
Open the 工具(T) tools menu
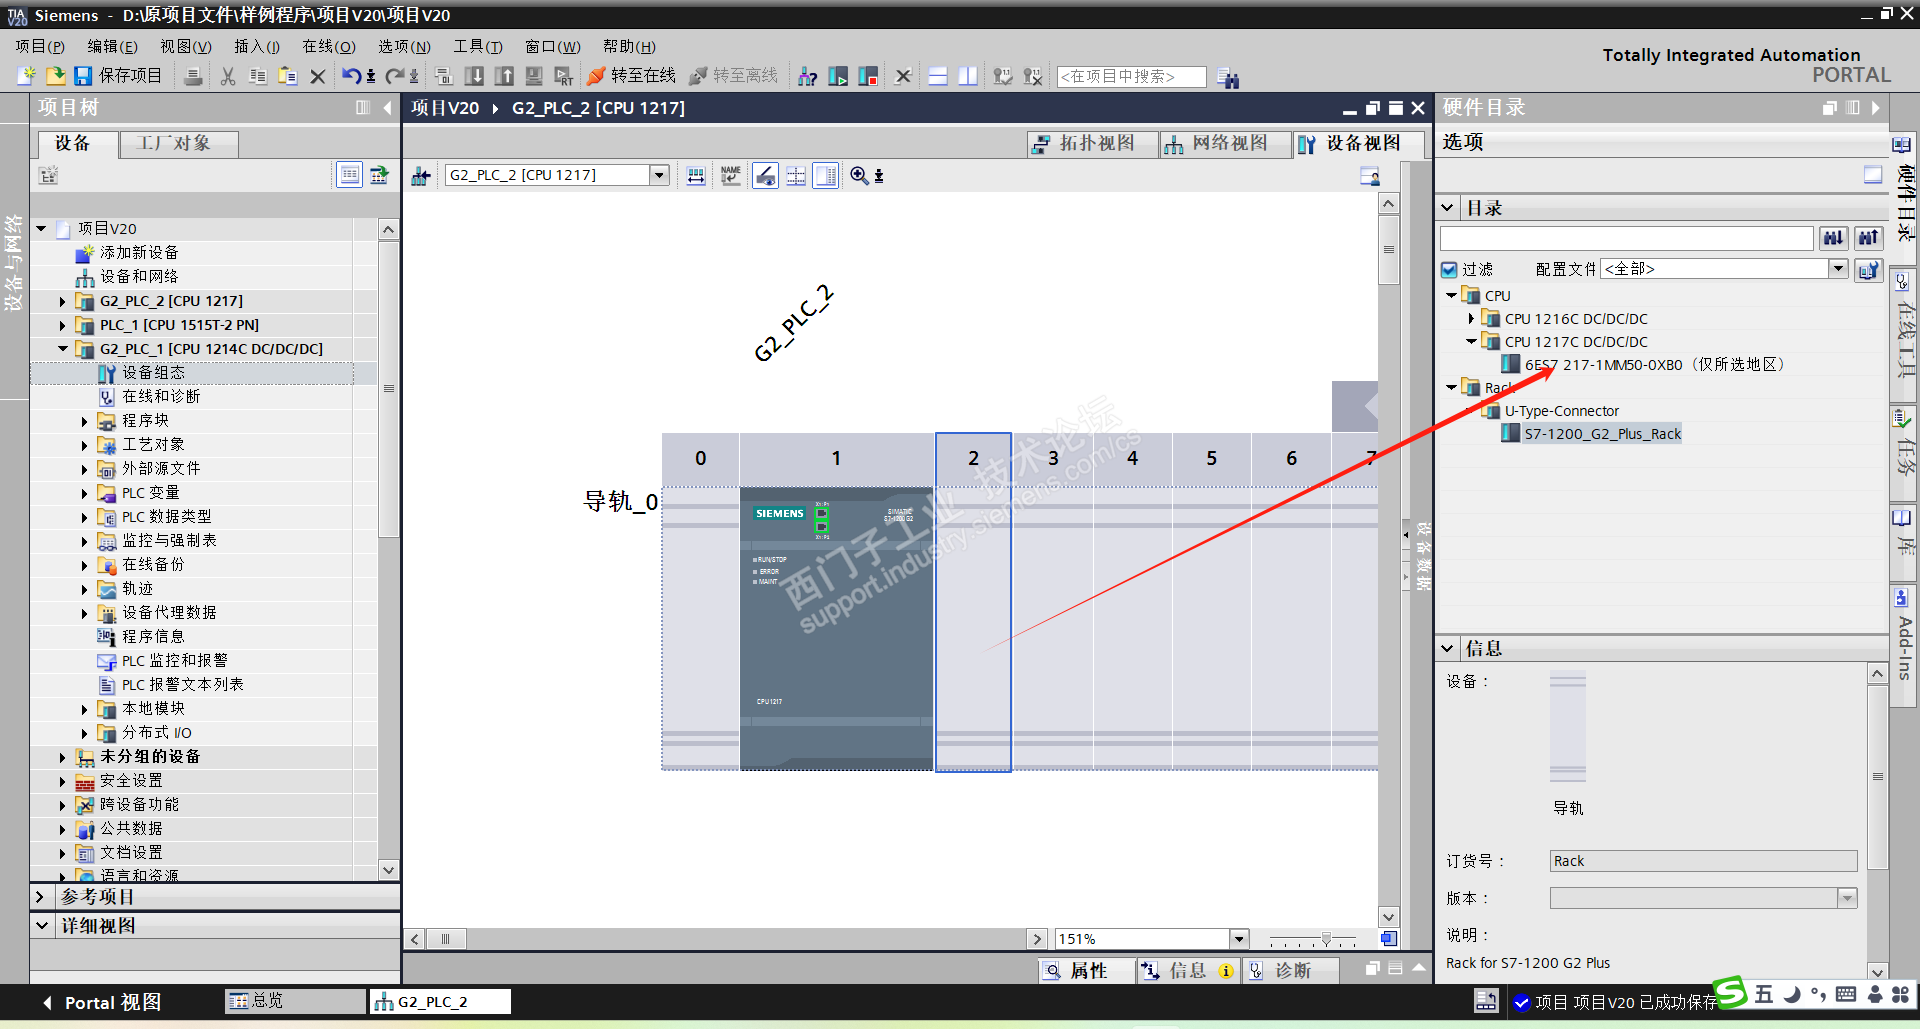point(478,46)
